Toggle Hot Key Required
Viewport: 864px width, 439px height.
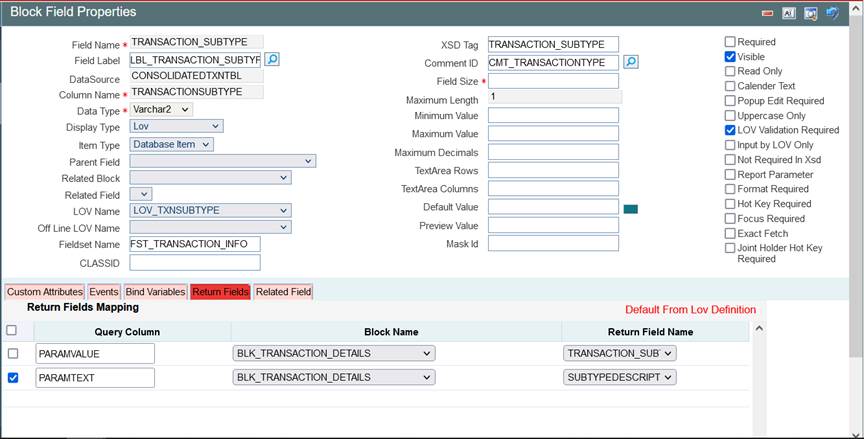point(730,204)
